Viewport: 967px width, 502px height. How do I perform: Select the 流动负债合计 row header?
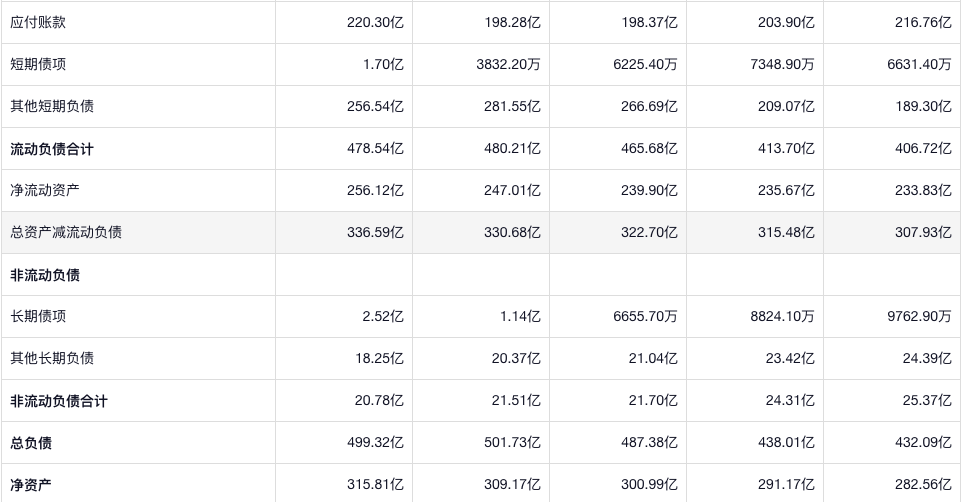point(52,149)
